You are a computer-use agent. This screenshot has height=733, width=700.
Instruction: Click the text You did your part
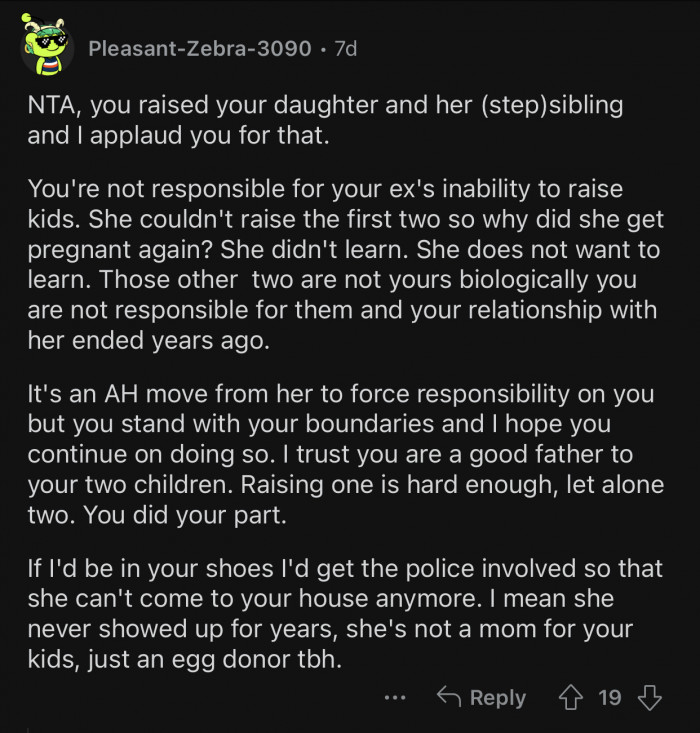185,515
